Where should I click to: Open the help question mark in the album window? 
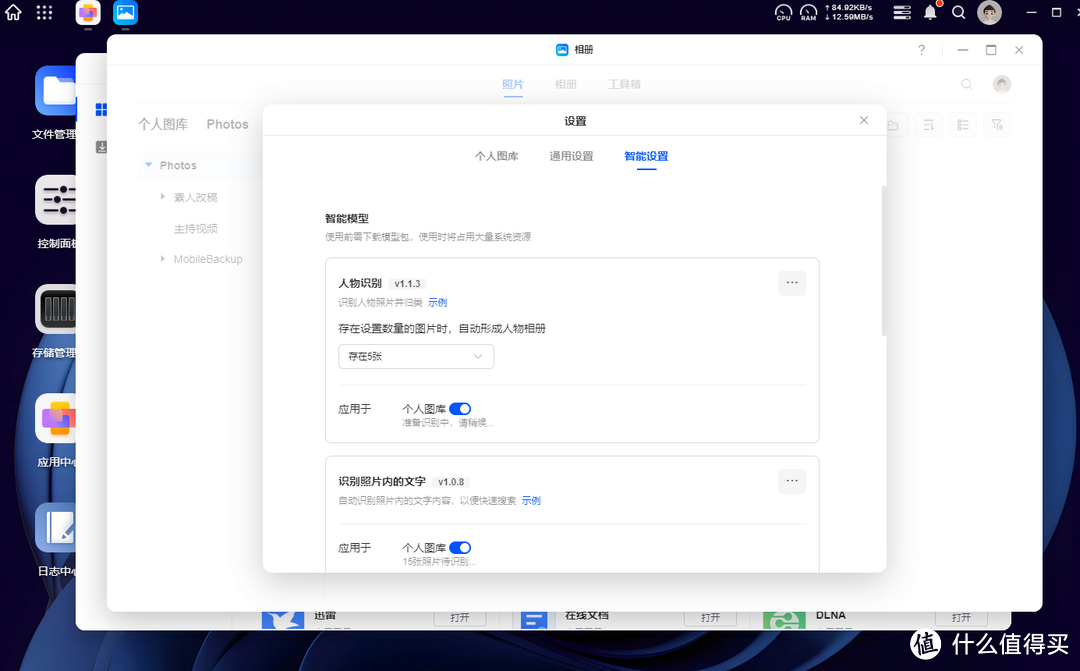(921, 49)
